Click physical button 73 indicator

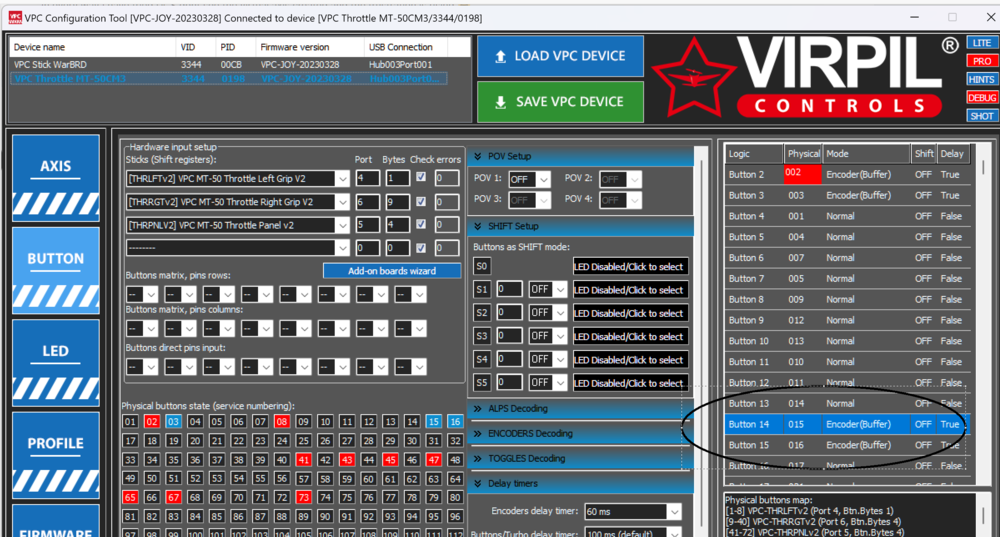303,497
